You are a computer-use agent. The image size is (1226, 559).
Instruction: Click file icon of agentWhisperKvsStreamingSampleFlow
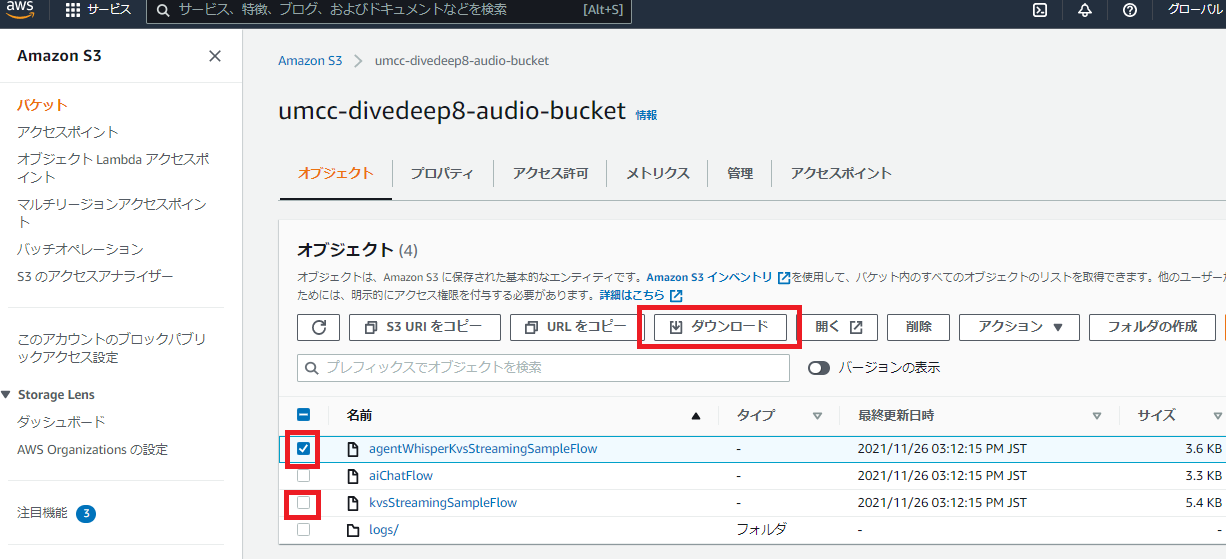coord(353,449)
